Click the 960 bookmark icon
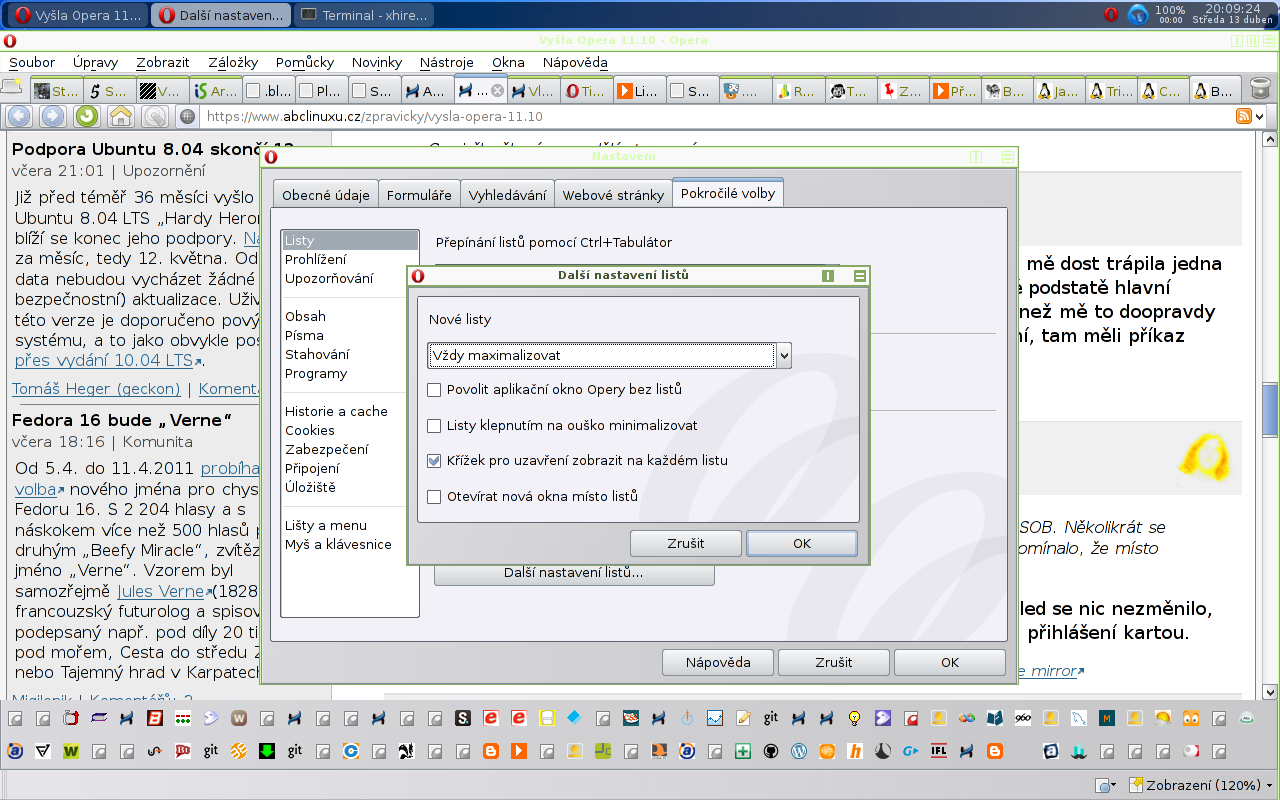Screen dimensions: 1280x800 click(1023, 717)
